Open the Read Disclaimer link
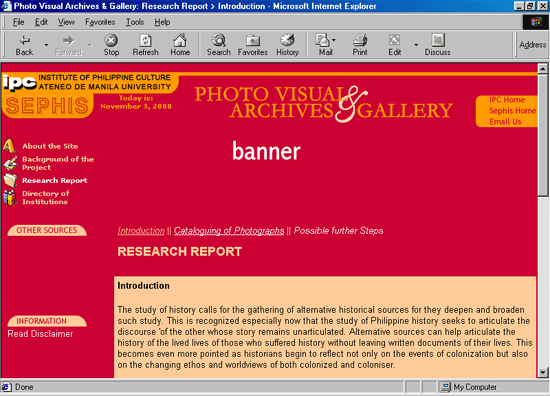 40,334
